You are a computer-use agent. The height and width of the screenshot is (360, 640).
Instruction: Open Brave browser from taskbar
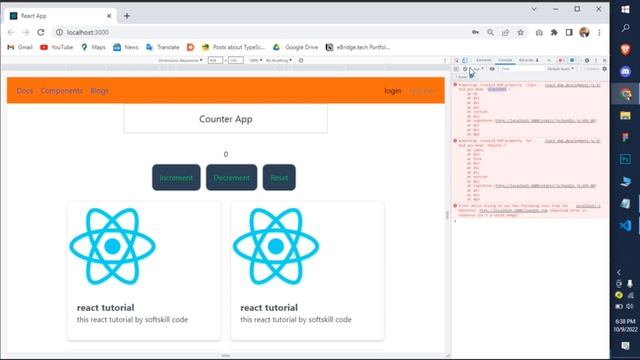pyautogui.click(x=625, y=50)
